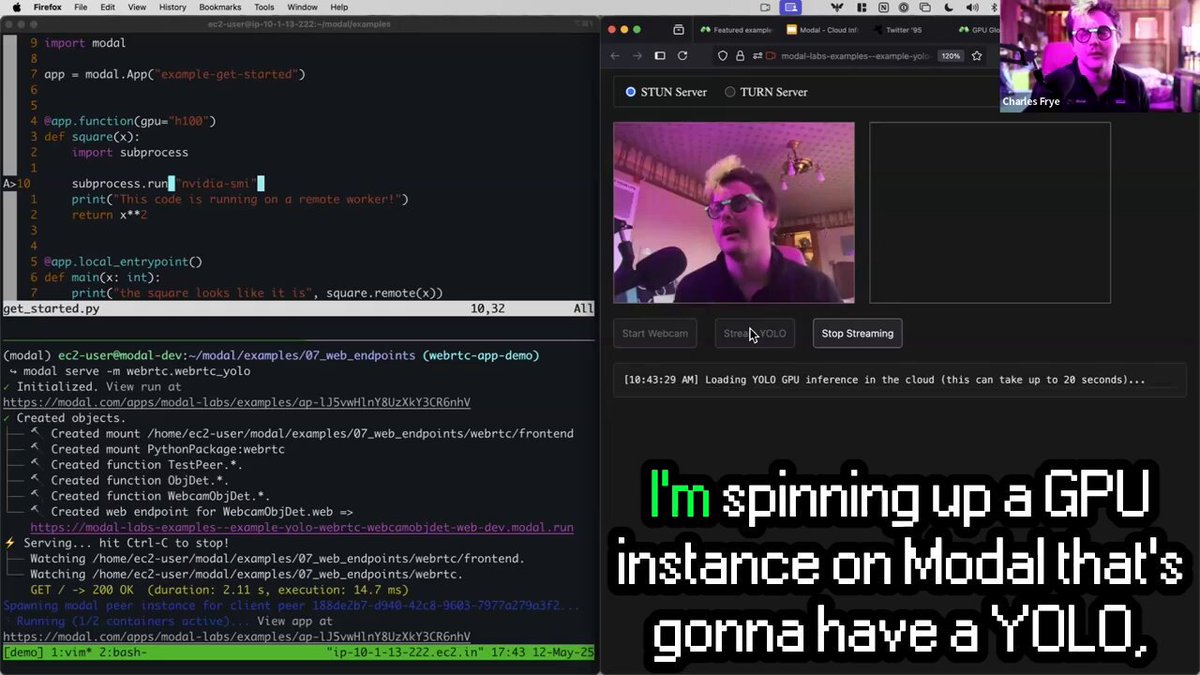Click the '@app.local_entrypoint()' decorator line
Viewport: 1200px width, 675px height.
point(123,262)
